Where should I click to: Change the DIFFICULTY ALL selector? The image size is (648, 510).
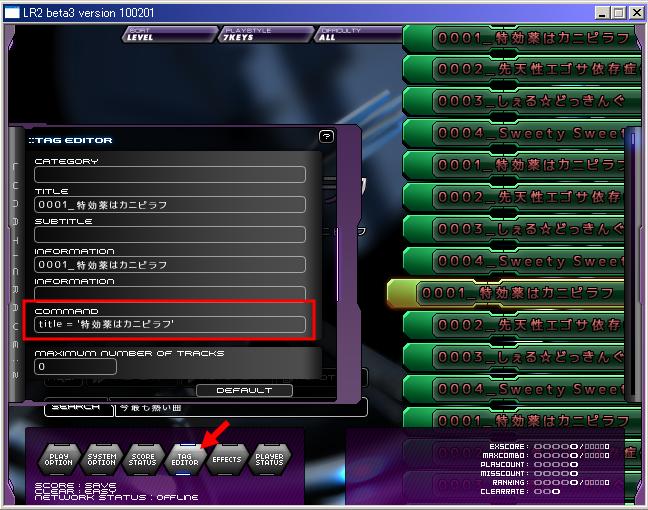pyautogui.click(x=359, y=34)
